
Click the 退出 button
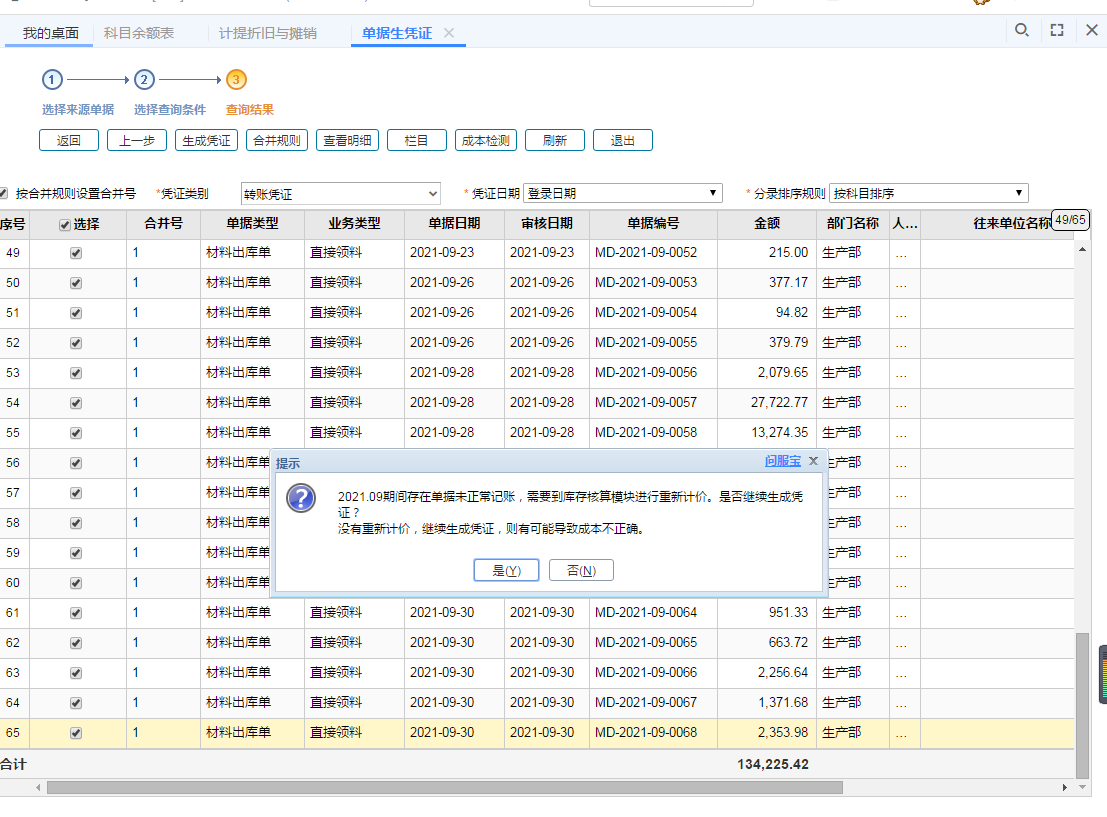pos(623,141)
